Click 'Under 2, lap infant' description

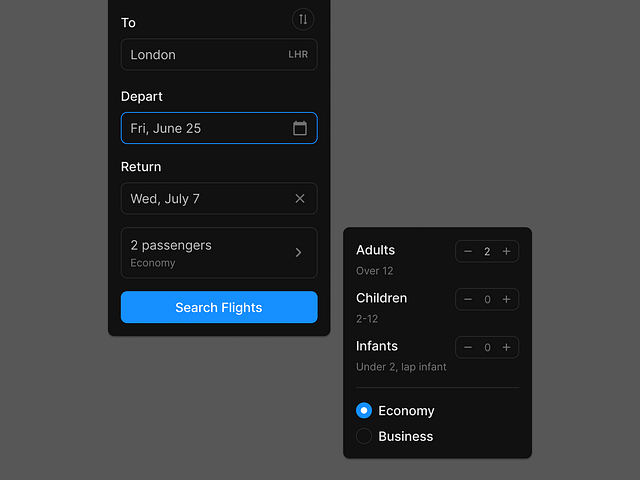click(401, 367)
